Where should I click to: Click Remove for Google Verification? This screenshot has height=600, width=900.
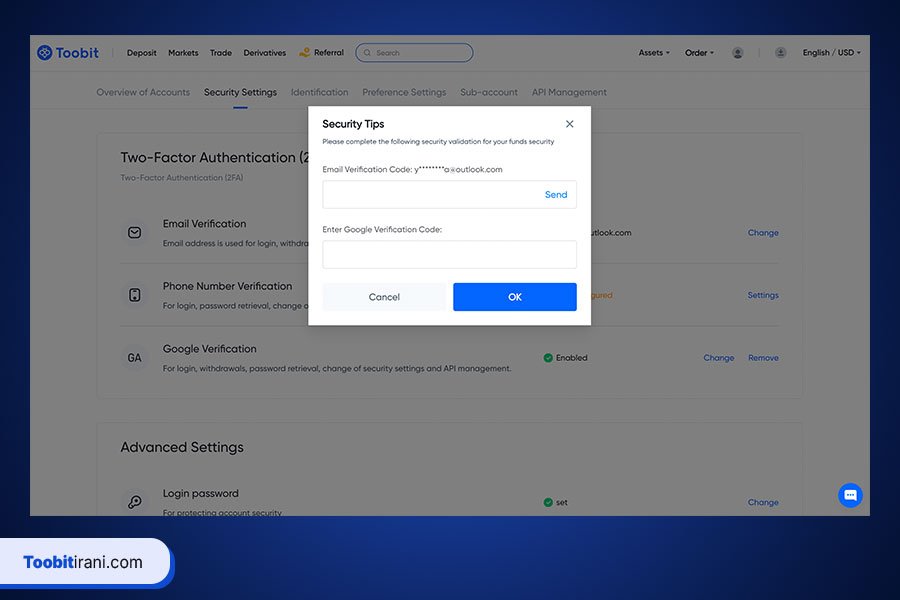click(763, 358)
